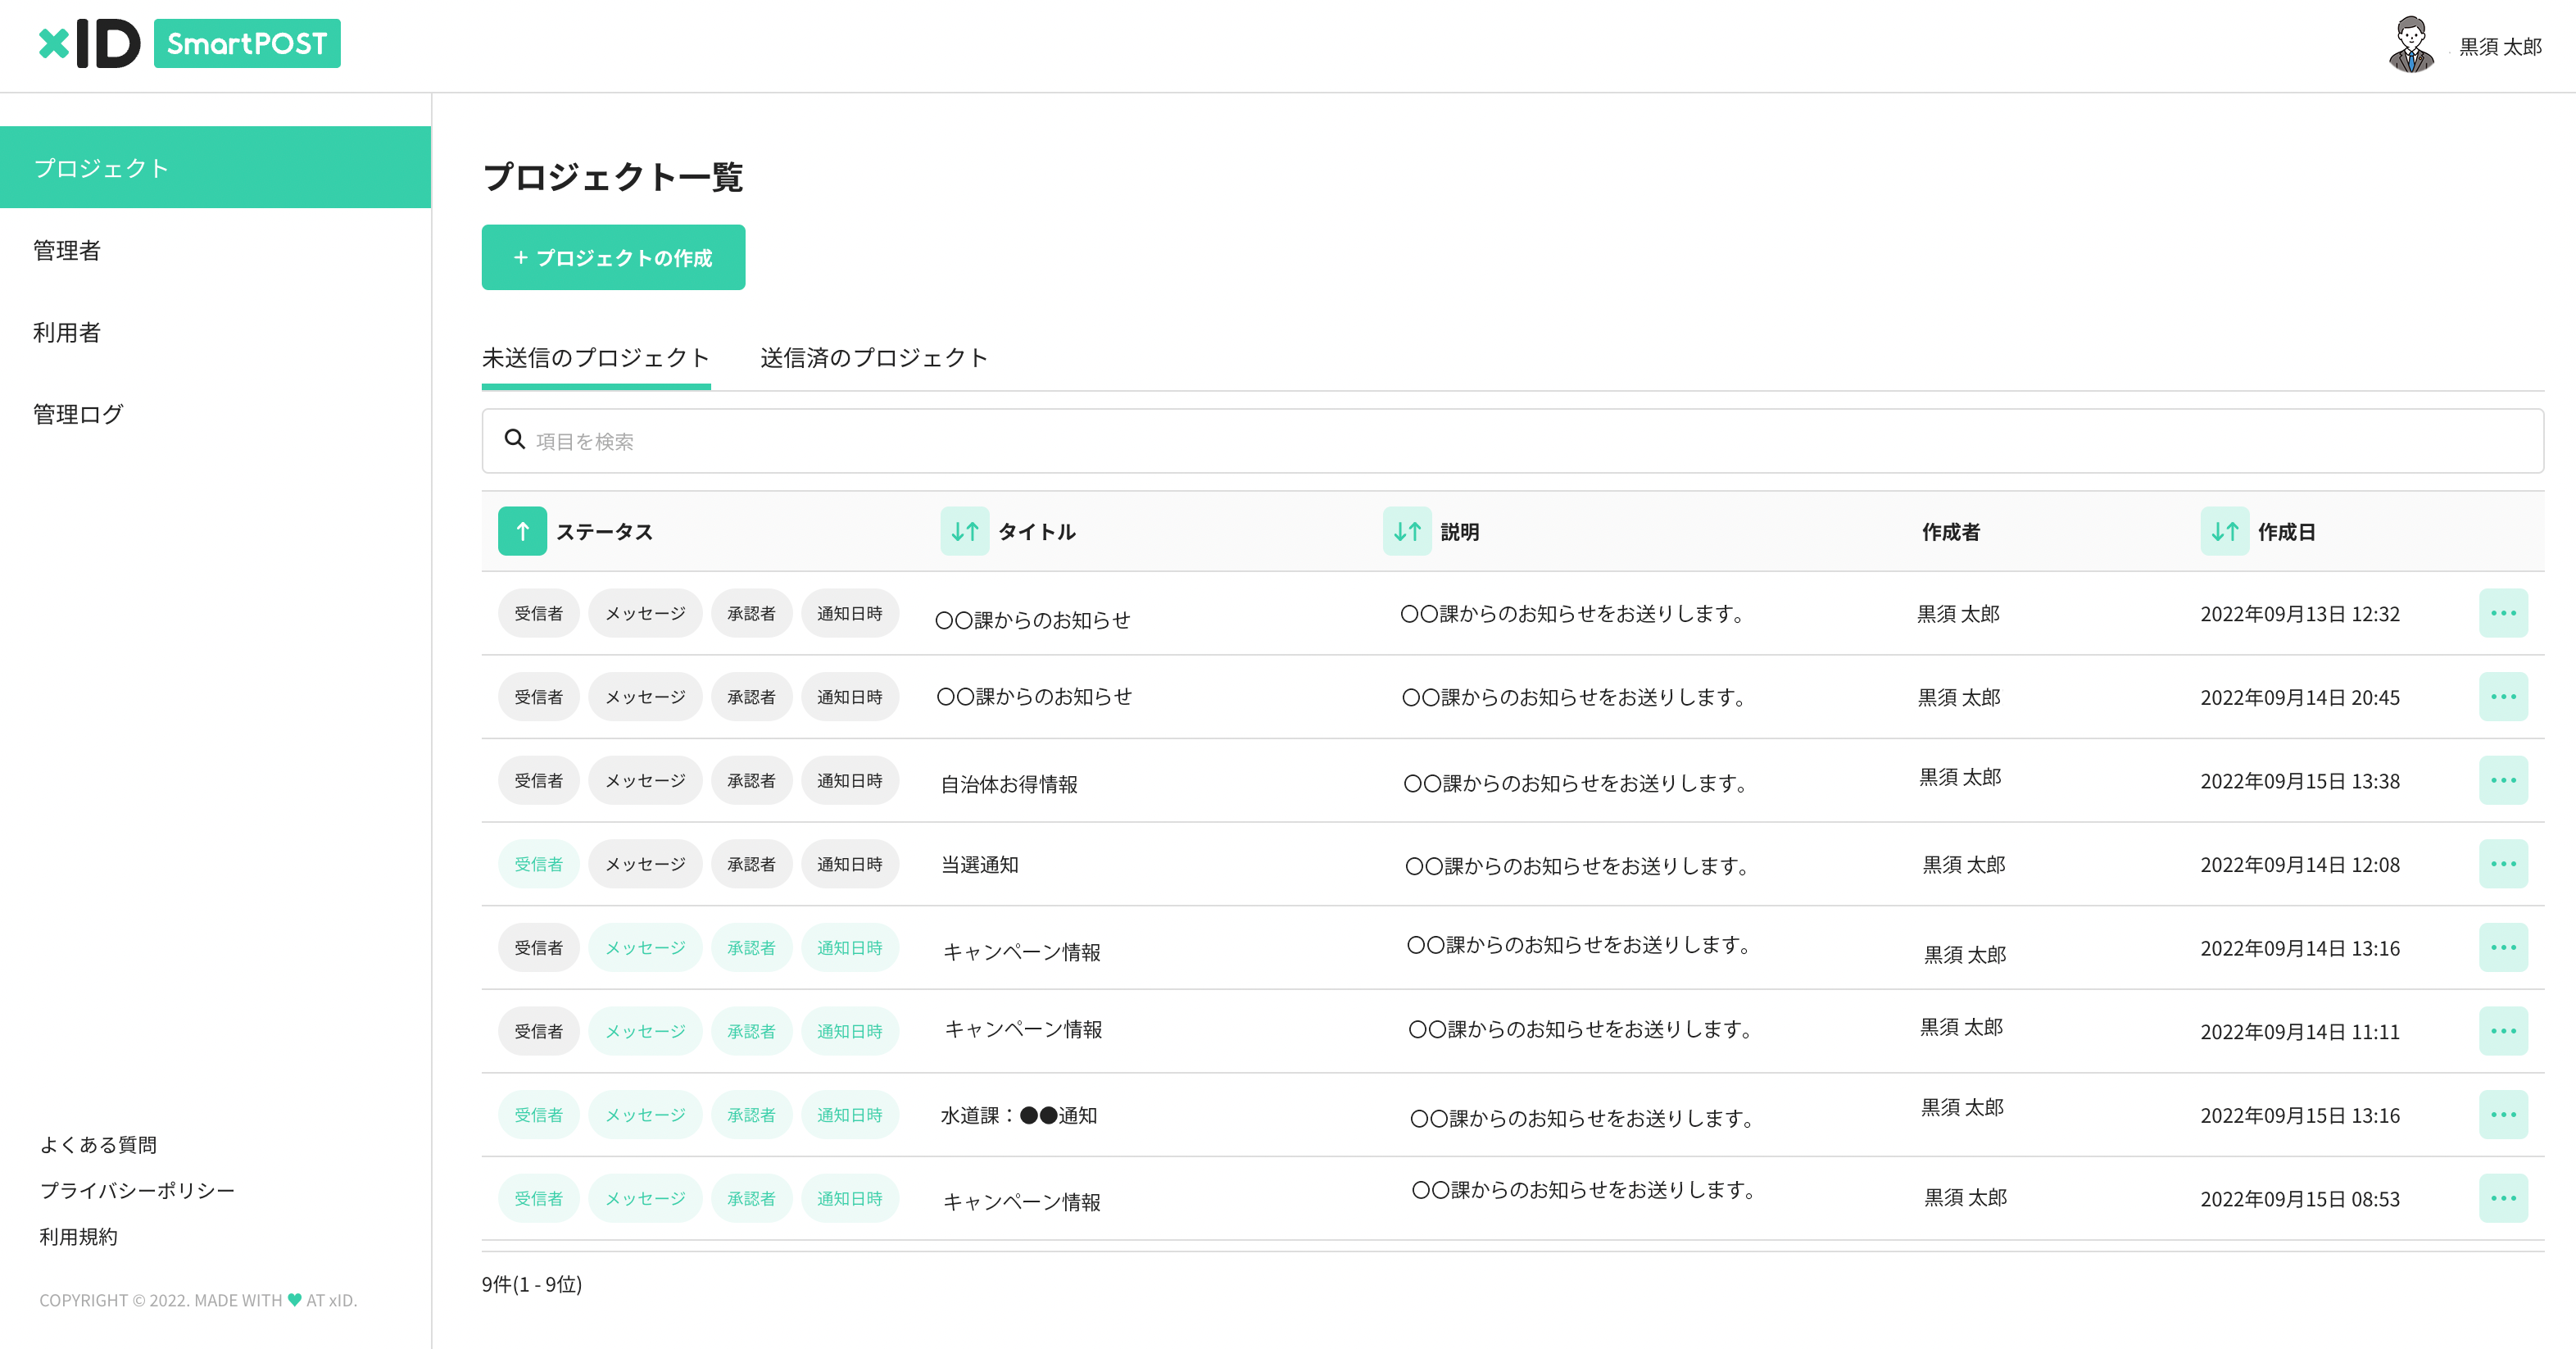Image resolution: width=2576 pixels, height=1349 pixels.
Task: Open the よくある質問 link
Action: (98, 1144)
